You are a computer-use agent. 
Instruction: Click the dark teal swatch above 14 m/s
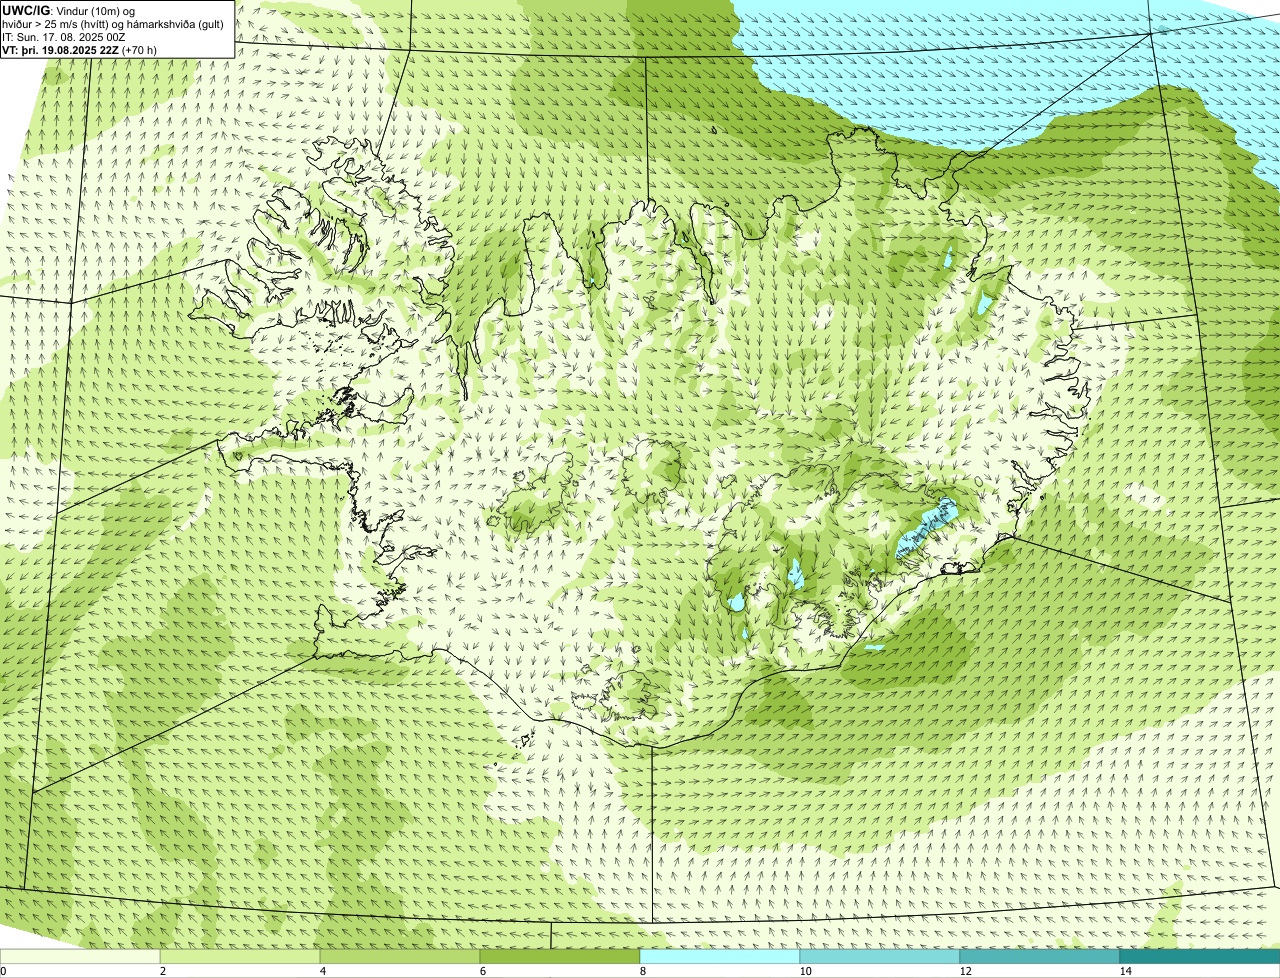pos(1200,957)
